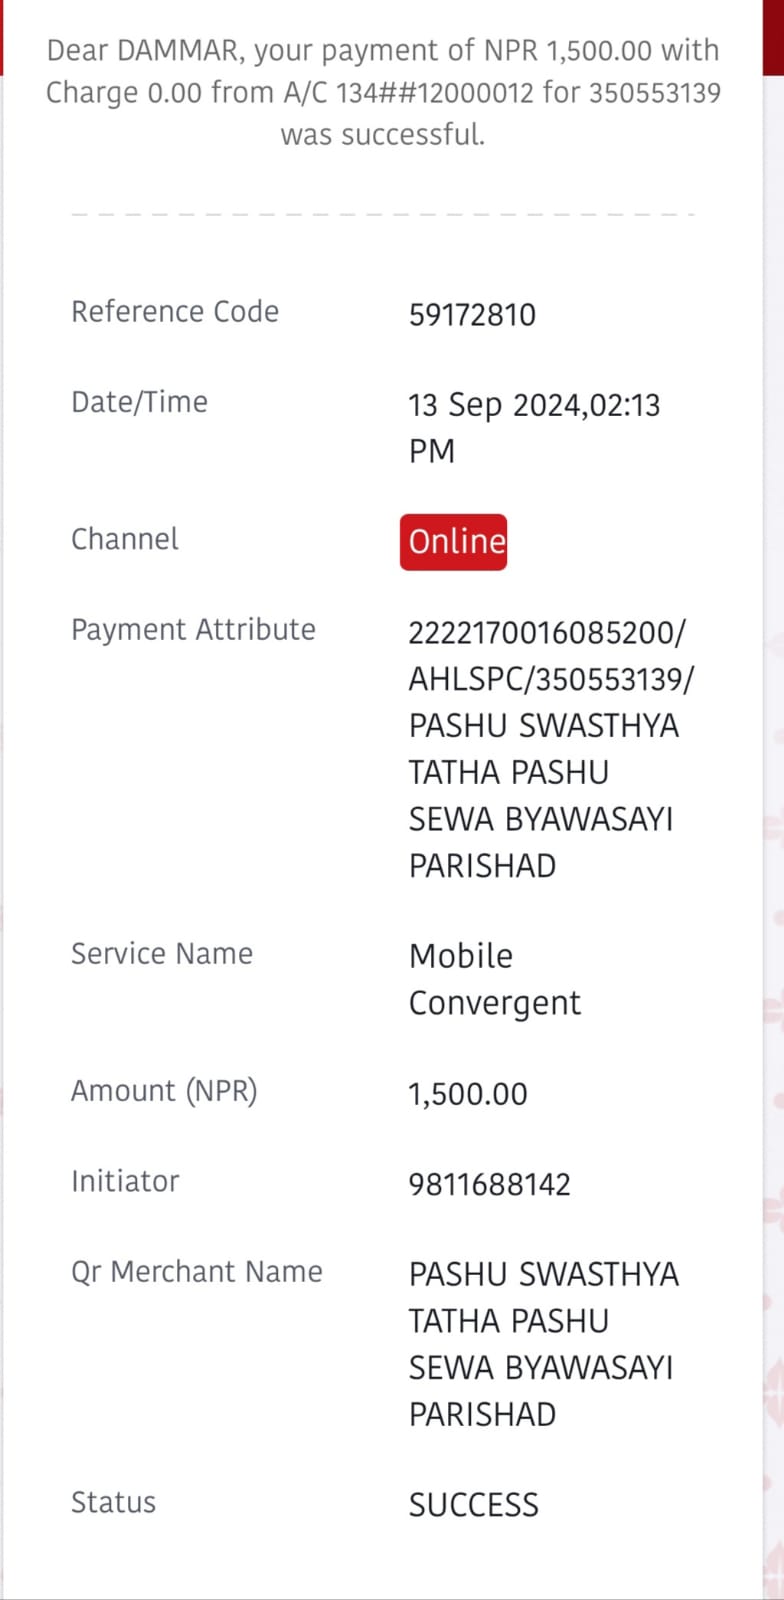
Task: Select the SUCCESS status text
Action: [473, 1505]
